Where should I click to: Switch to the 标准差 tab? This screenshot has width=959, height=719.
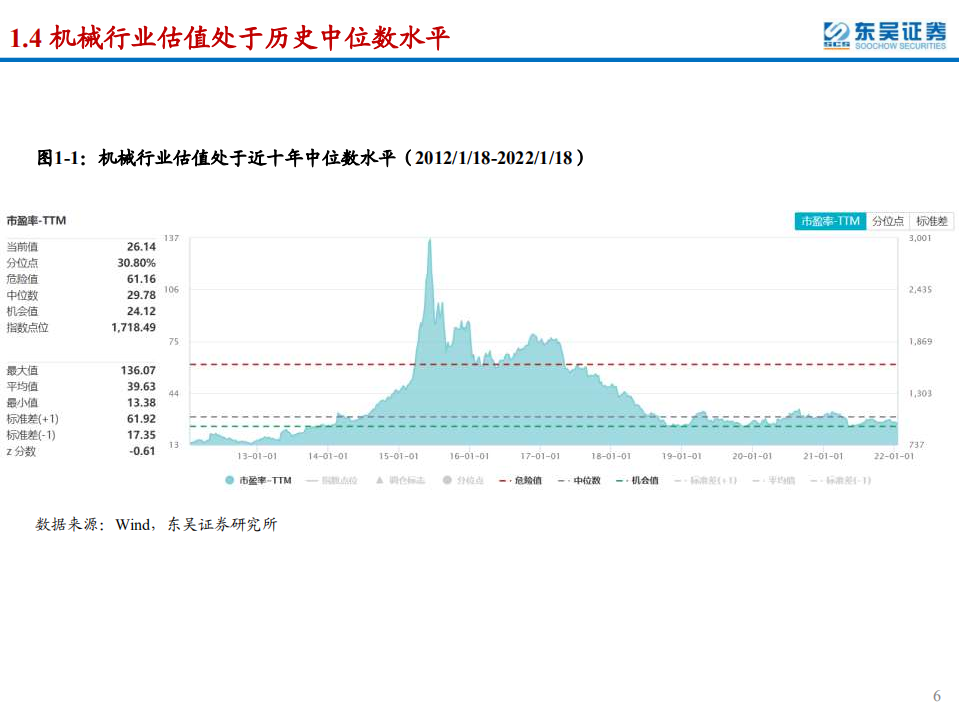click(x=933, y=221)
